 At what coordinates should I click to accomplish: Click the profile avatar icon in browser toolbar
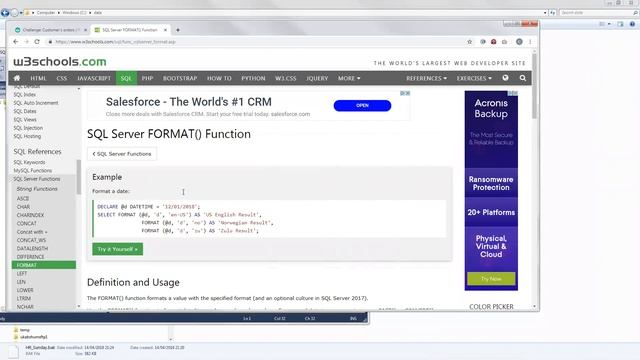(519, 42)
